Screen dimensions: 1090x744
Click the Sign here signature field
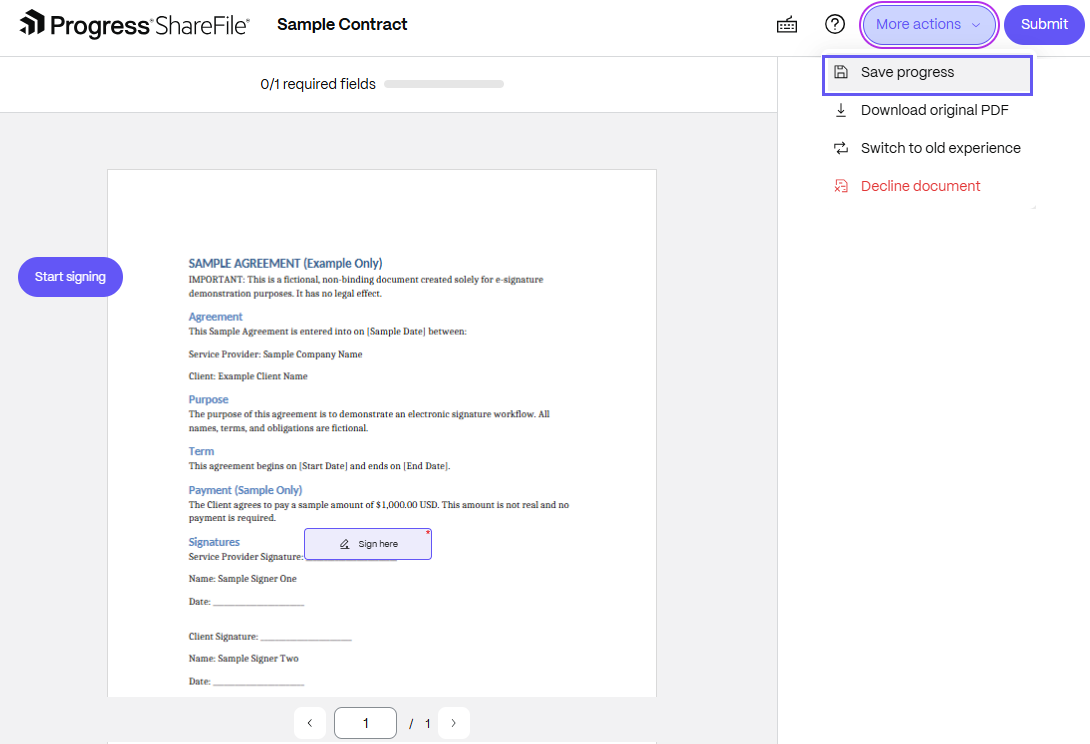pyautogui.click(x=368, y=544)
